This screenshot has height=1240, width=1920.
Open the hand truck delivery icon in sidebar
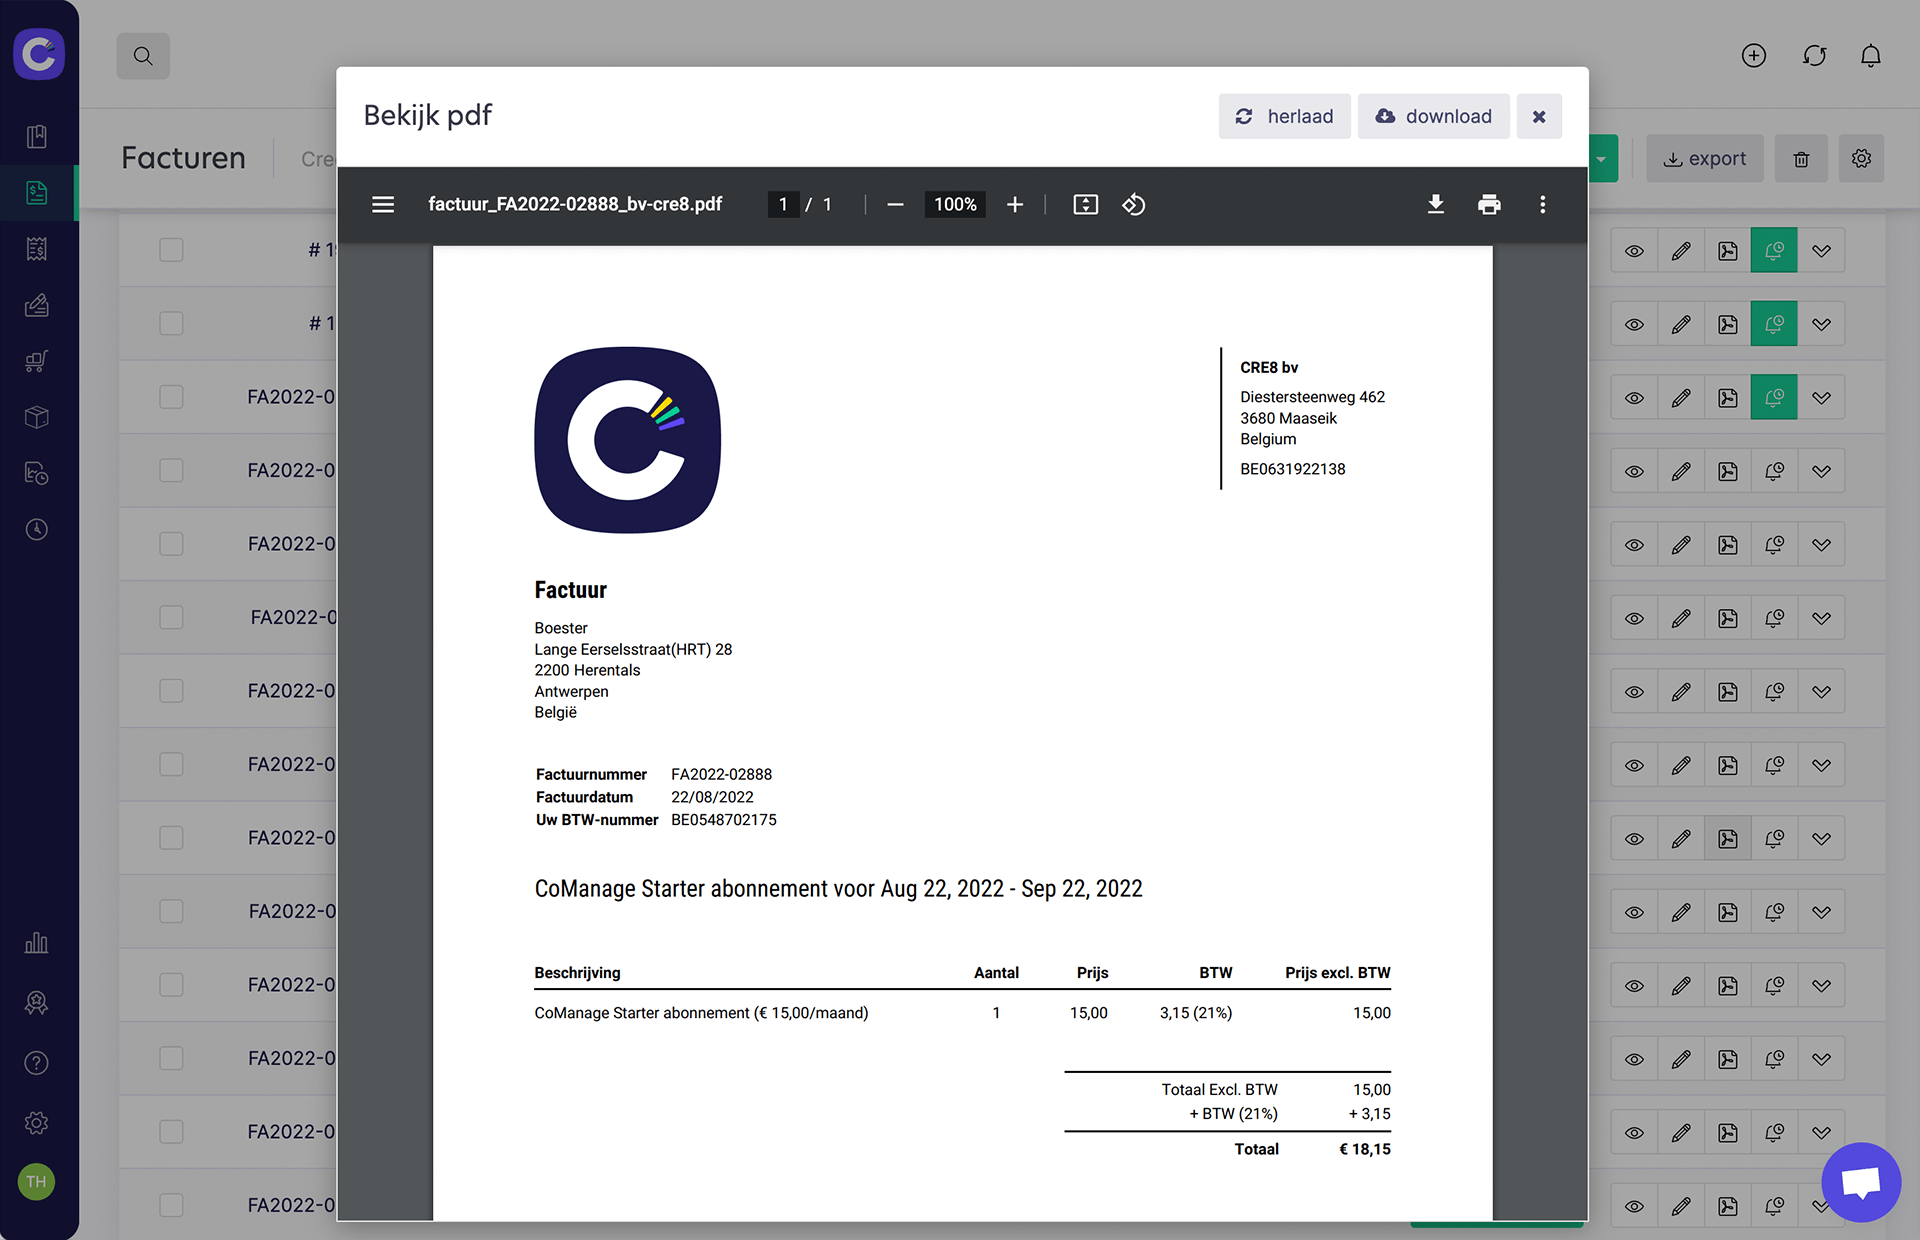[37, 361]
